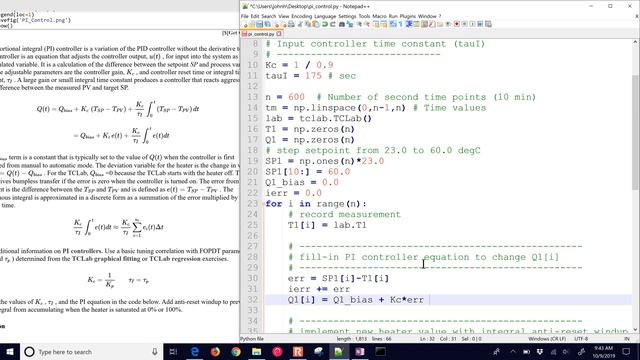Click the line 'SP1[10:] = 60.0'
The height and width of the screenshot is (360, 640).
tap(307, 171)
